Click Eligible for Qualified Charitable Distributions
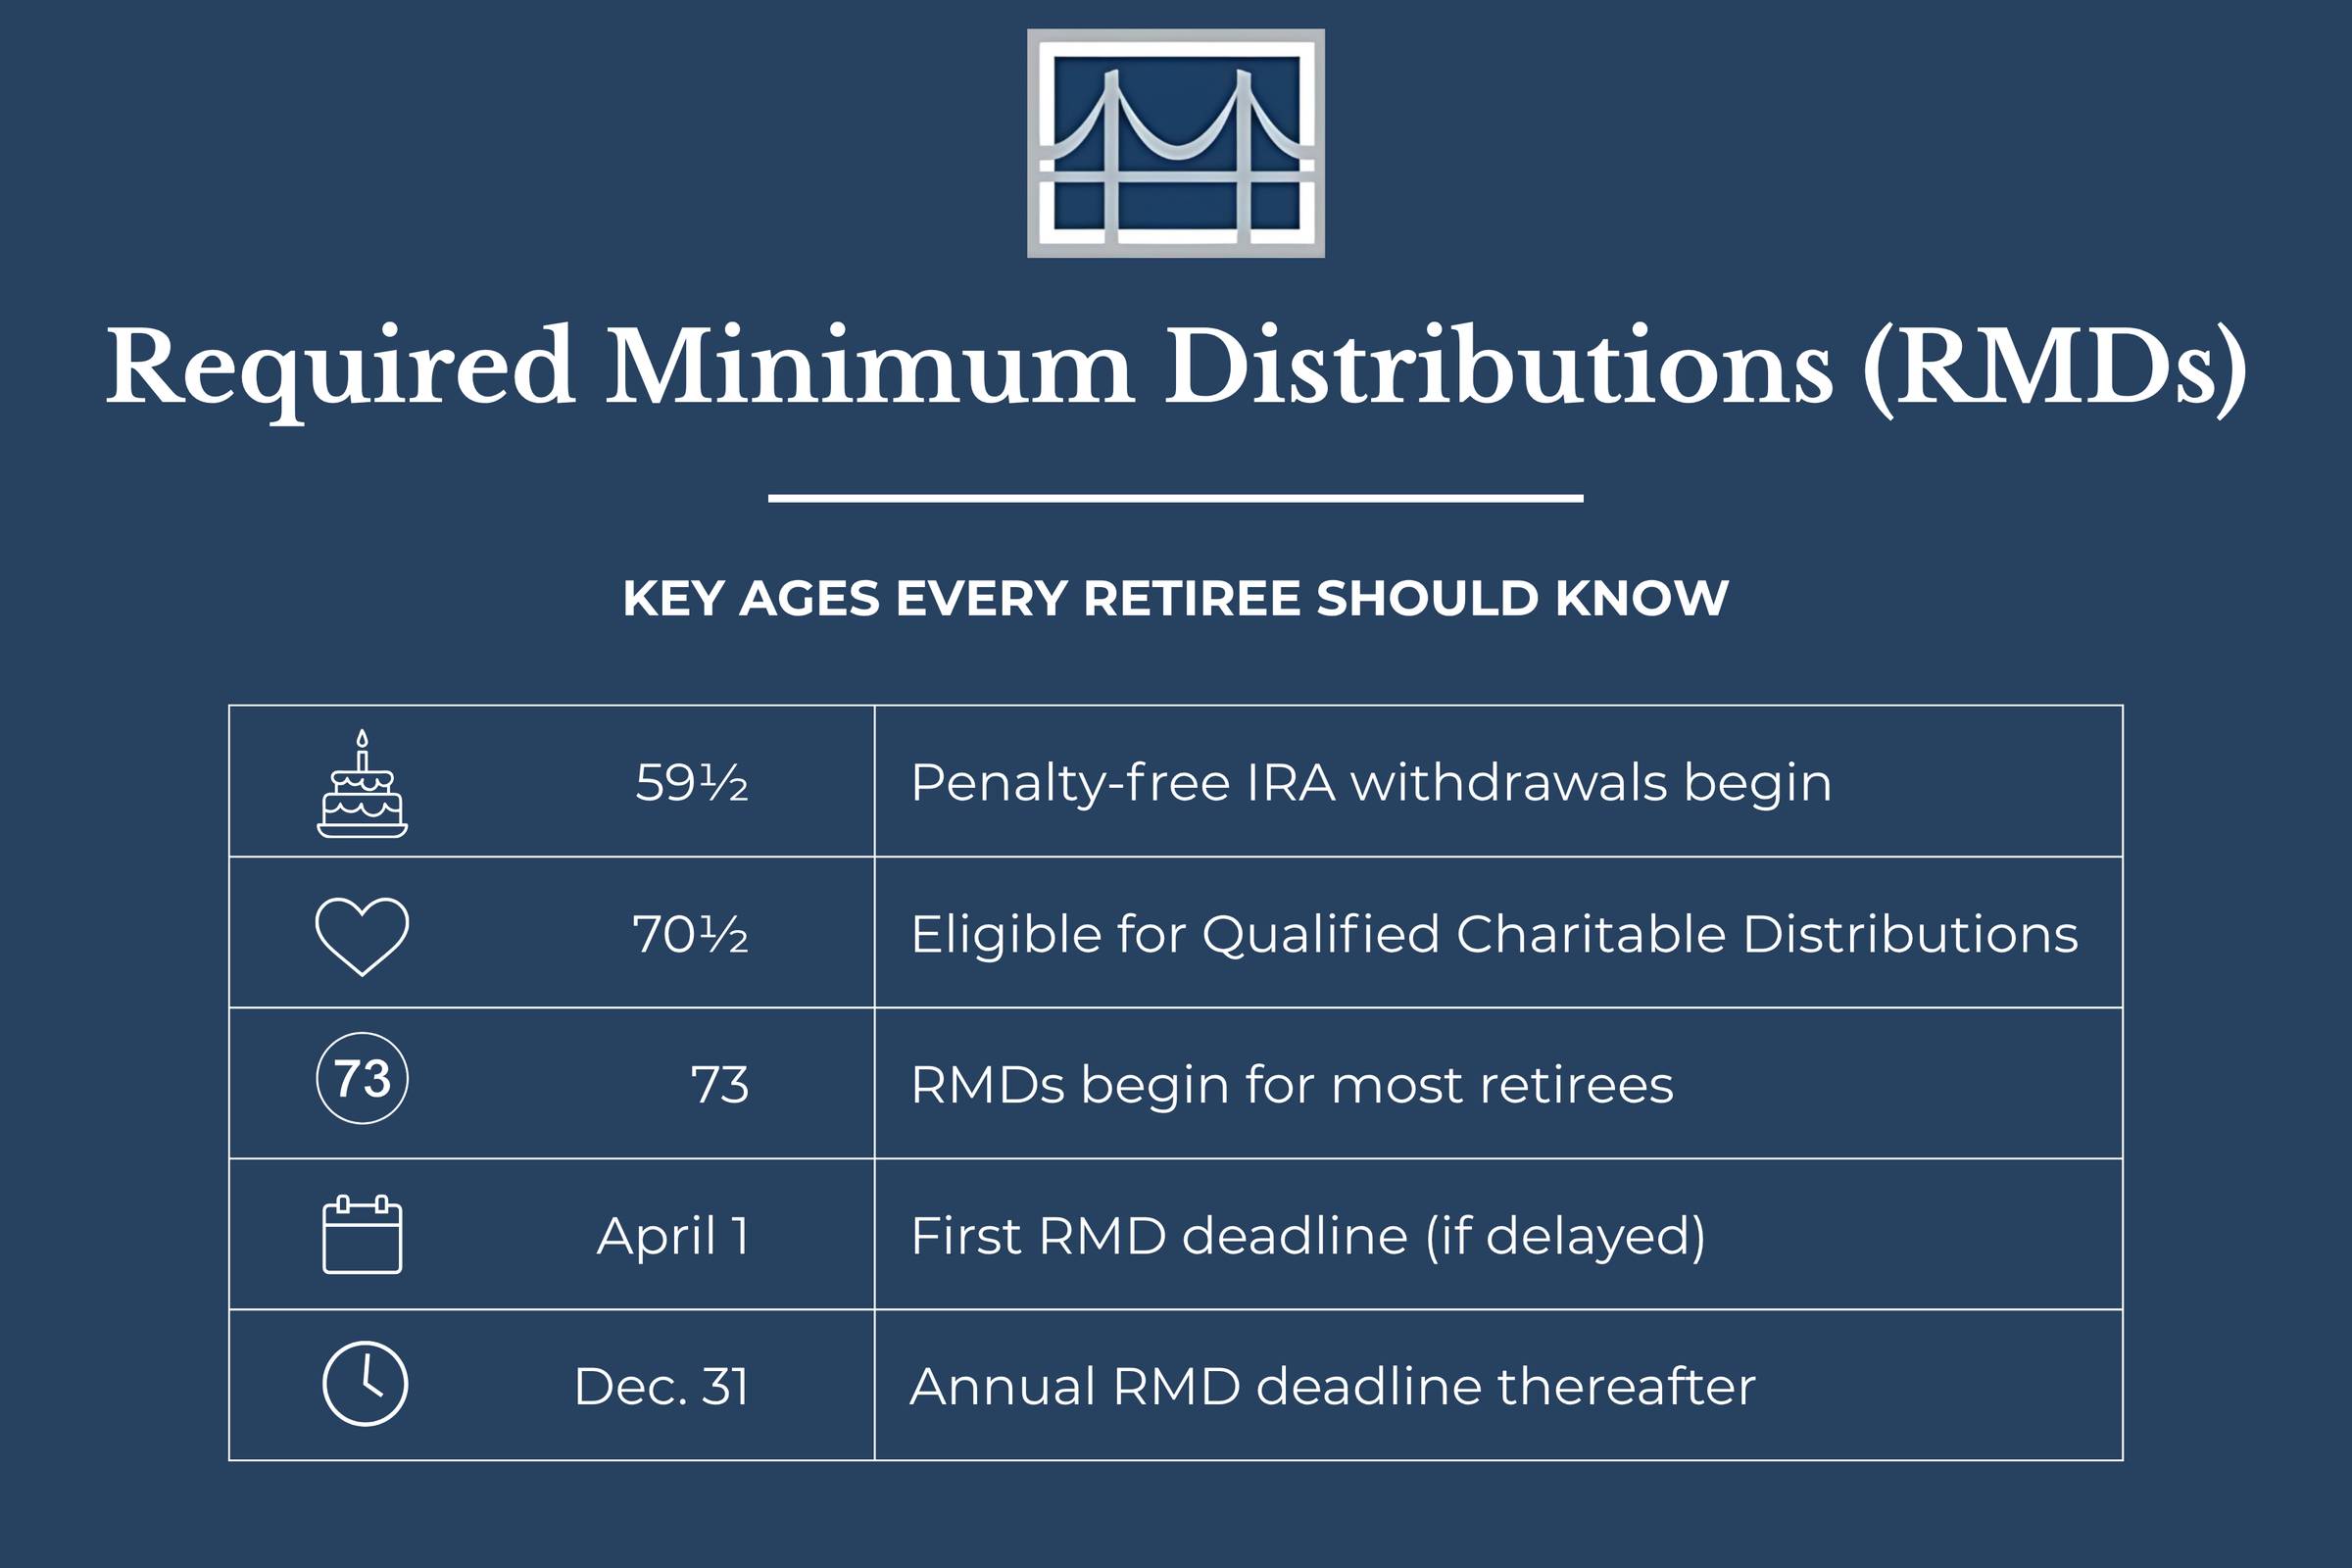This screenshot has width=2352, height=1568. tap(1494, 935)
